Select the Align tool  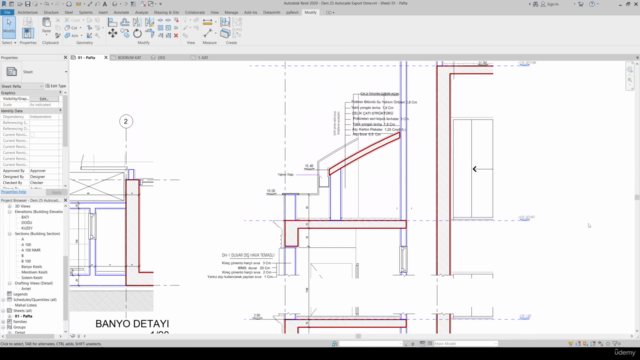(x=112, y=22)
